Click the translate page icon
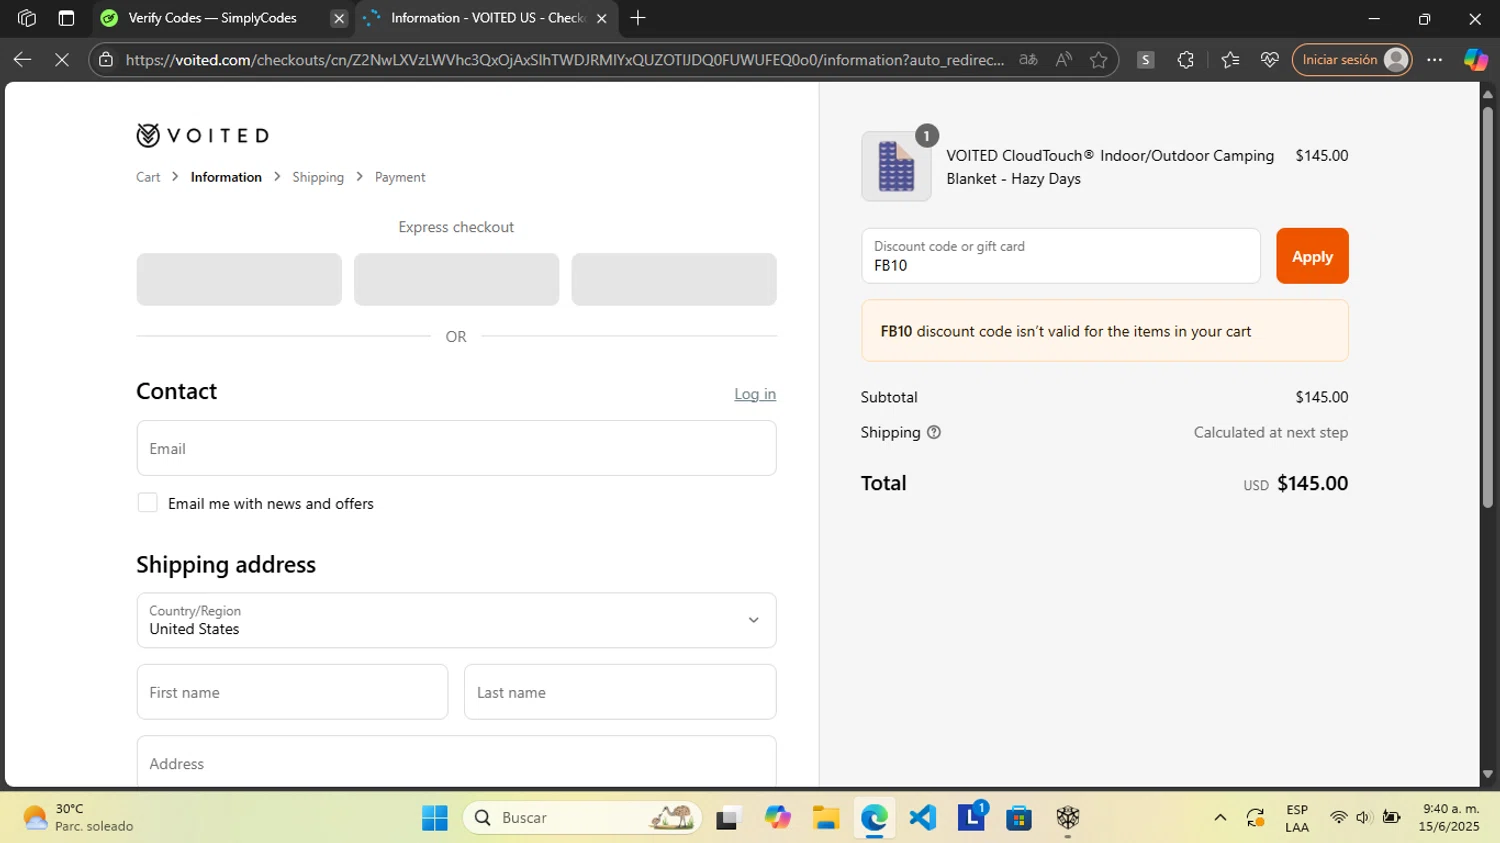The image size is (1500, 843). pyautogui.click(x=1028, y=60)
